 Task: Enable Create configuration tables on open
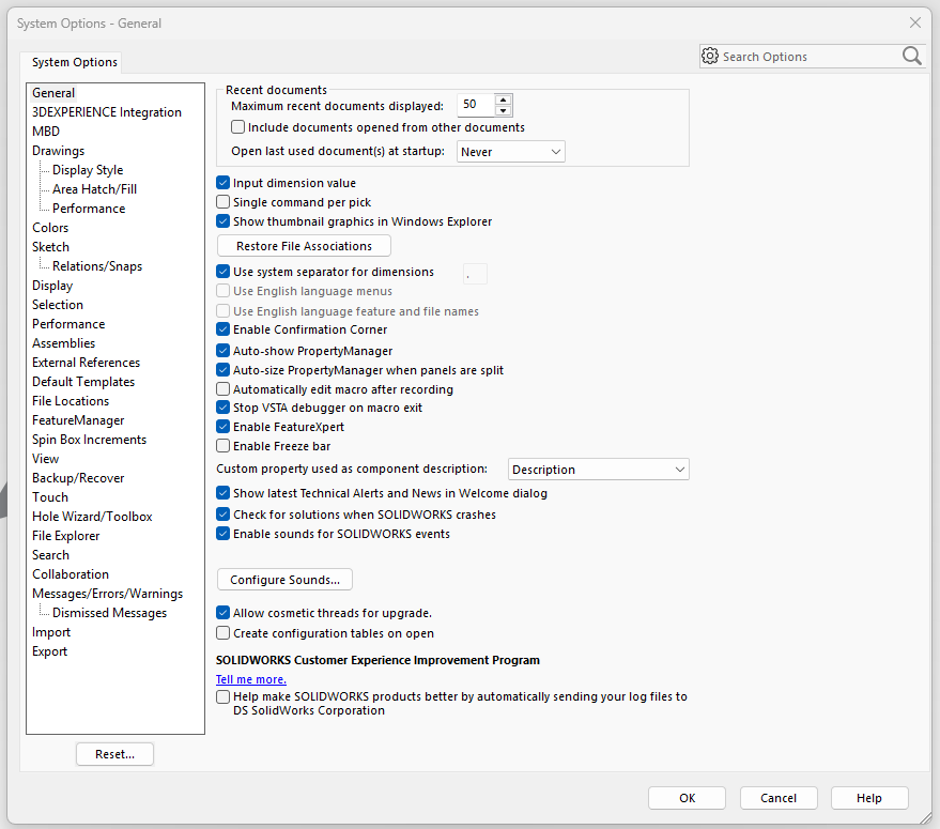click(x=223, y=633)
